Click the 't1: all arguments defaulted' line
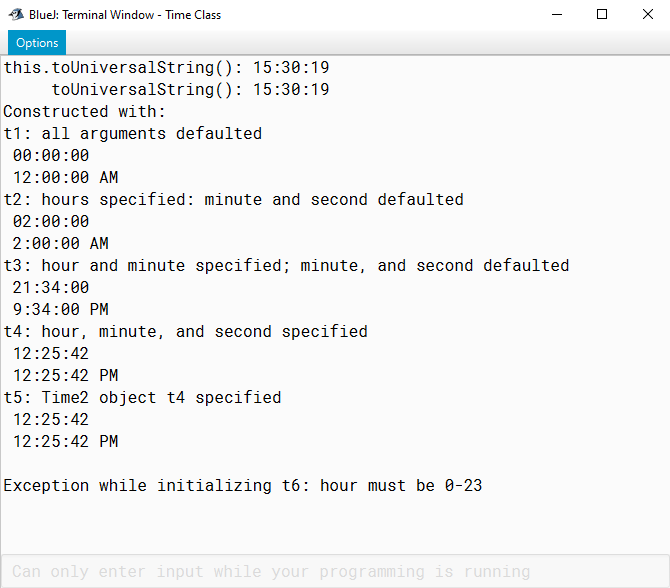Image resolution: width=670 pixels, height=588 pixels. pyautogui.click(x=132, y=133)
